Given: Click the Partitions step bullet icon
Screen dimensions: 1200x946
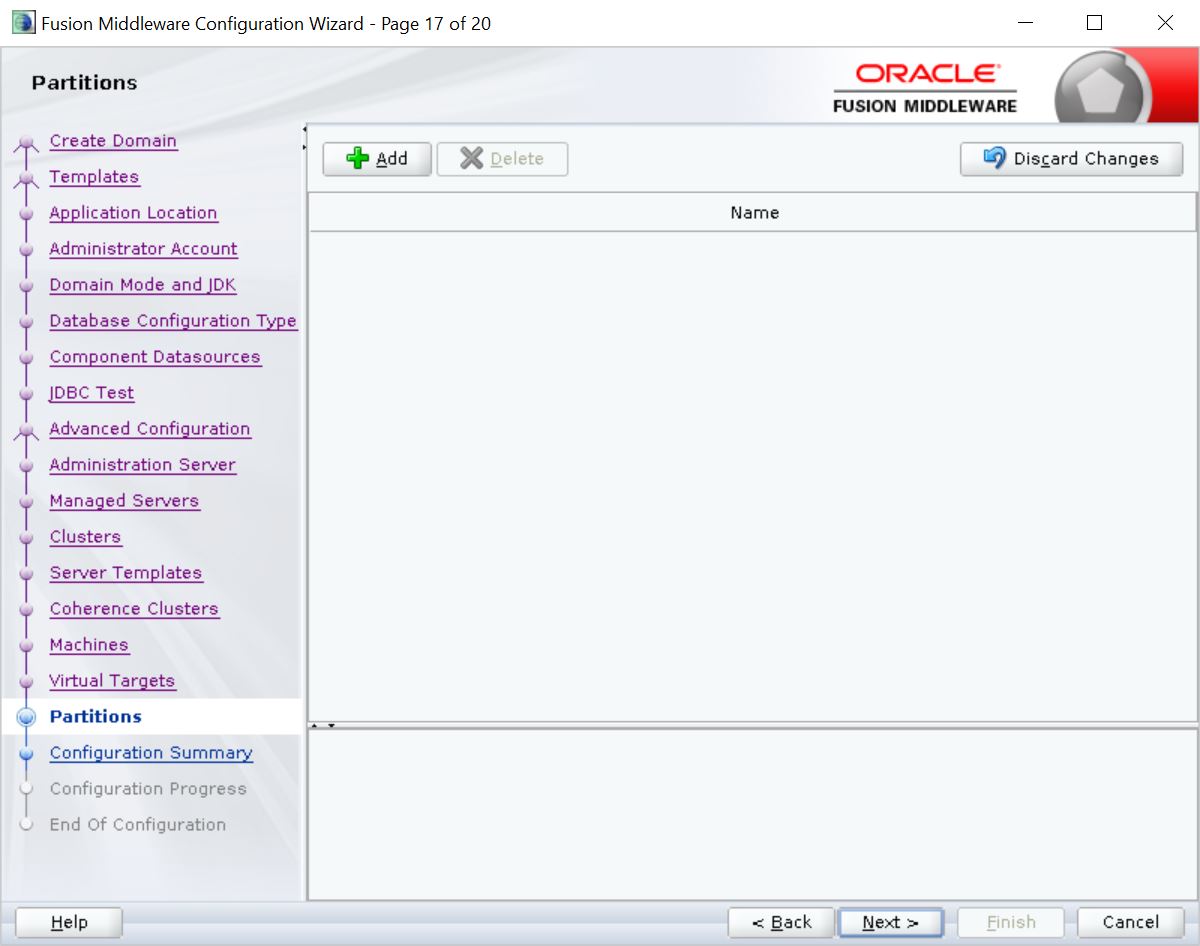Looking at the screenshot, I should coord(28,717).
